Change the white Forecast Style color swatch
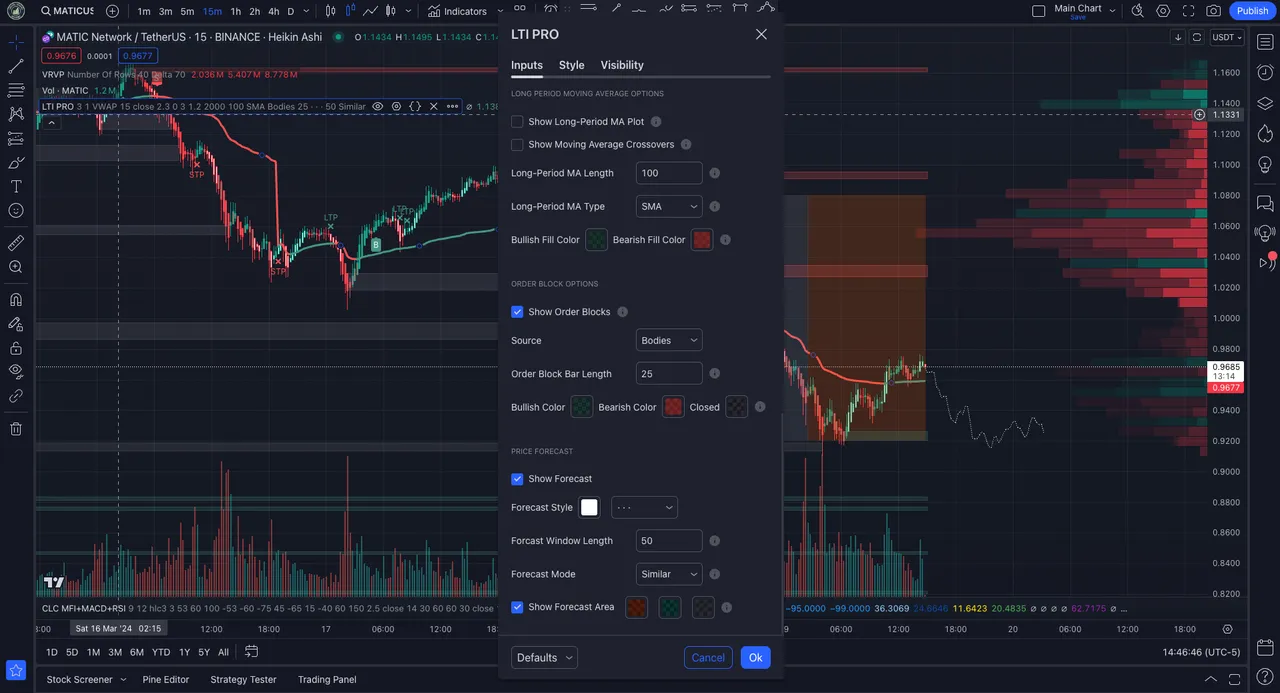 click(x=589, y=507)
